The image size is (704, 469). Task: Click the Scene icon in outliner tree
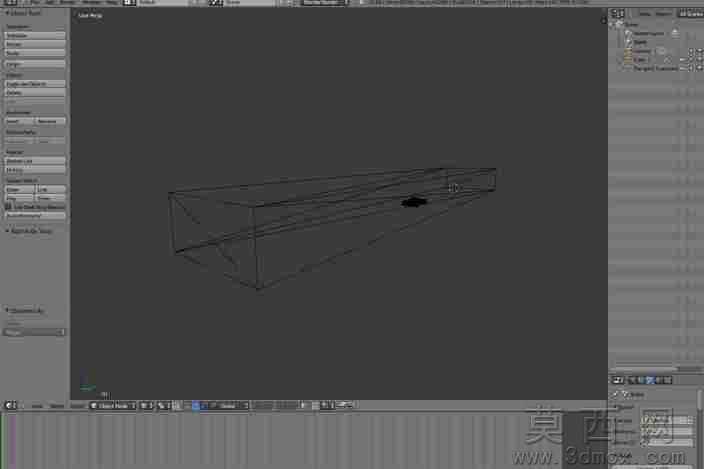click(x=621, y=25)
